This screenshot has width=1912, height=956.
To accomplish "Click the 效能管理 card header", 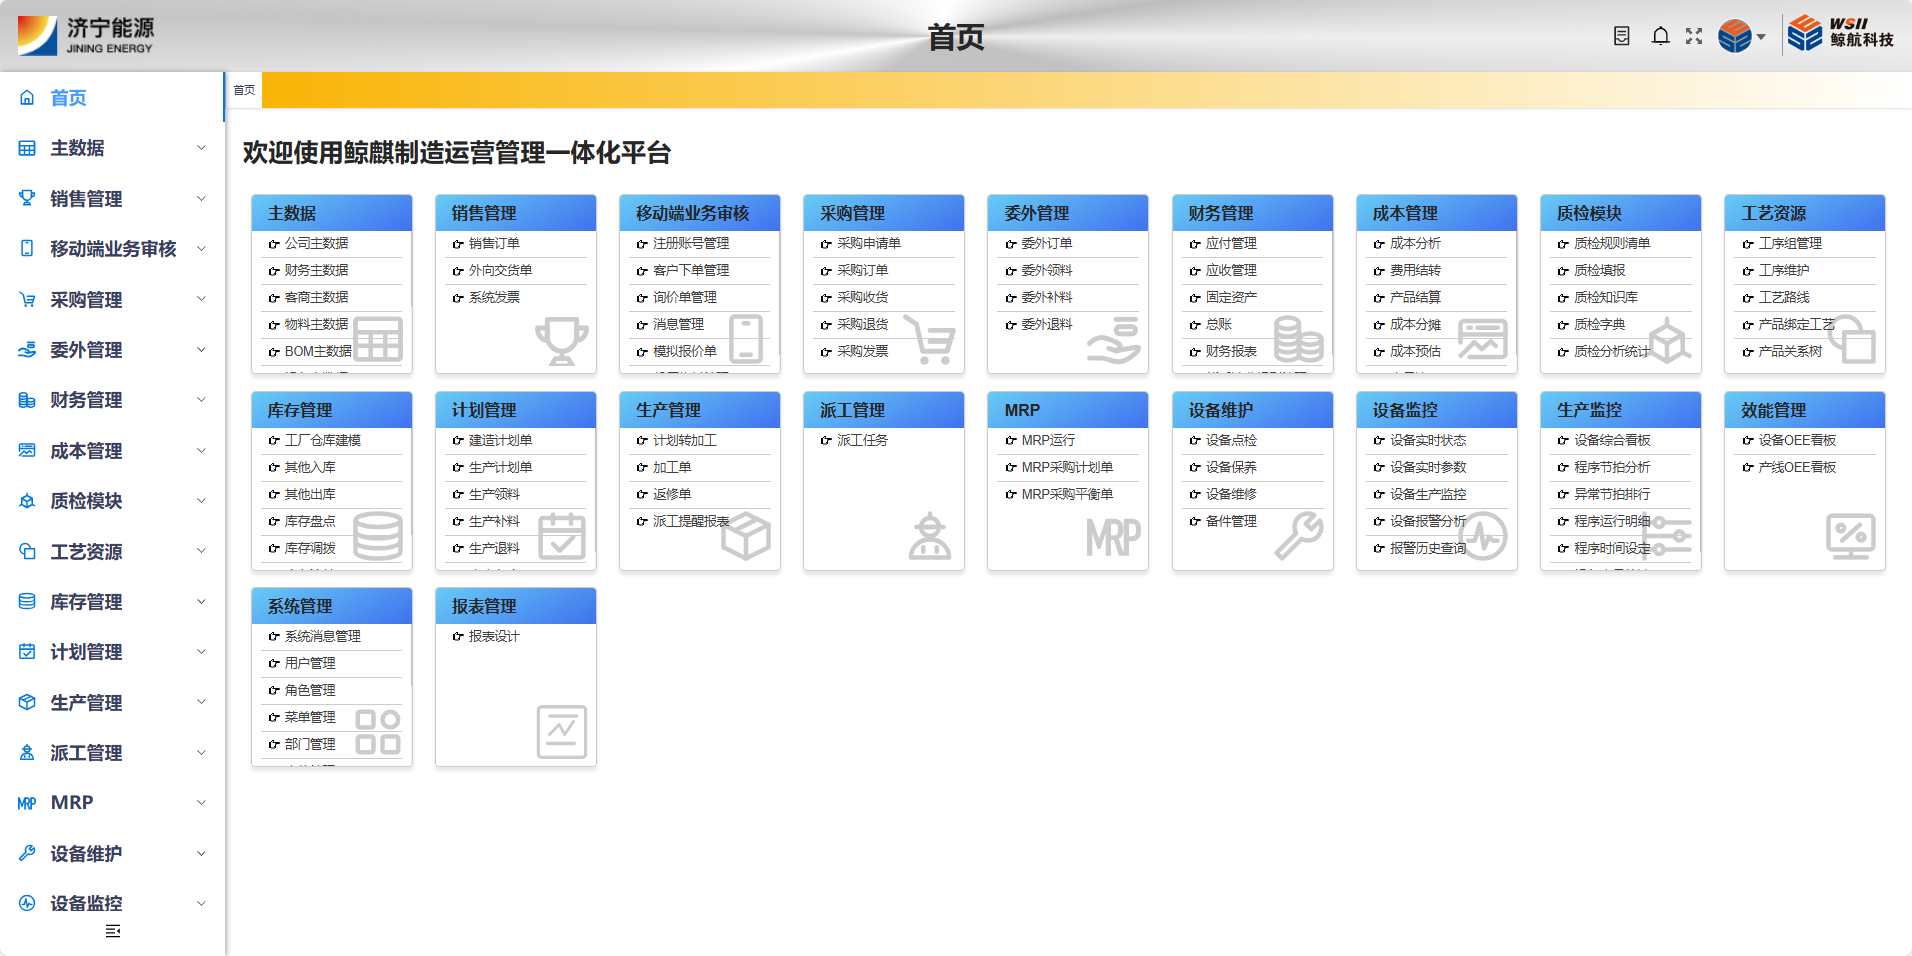I will (x=1804, y=410).
